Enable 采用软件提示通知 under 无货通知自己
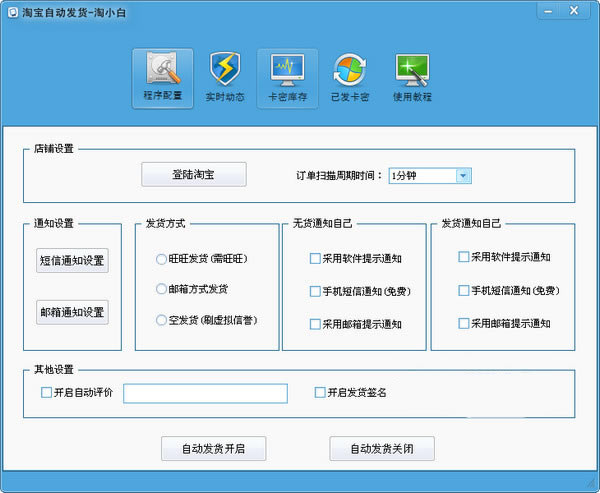Viewport: 600px width, 493px height. coord(315,259)
